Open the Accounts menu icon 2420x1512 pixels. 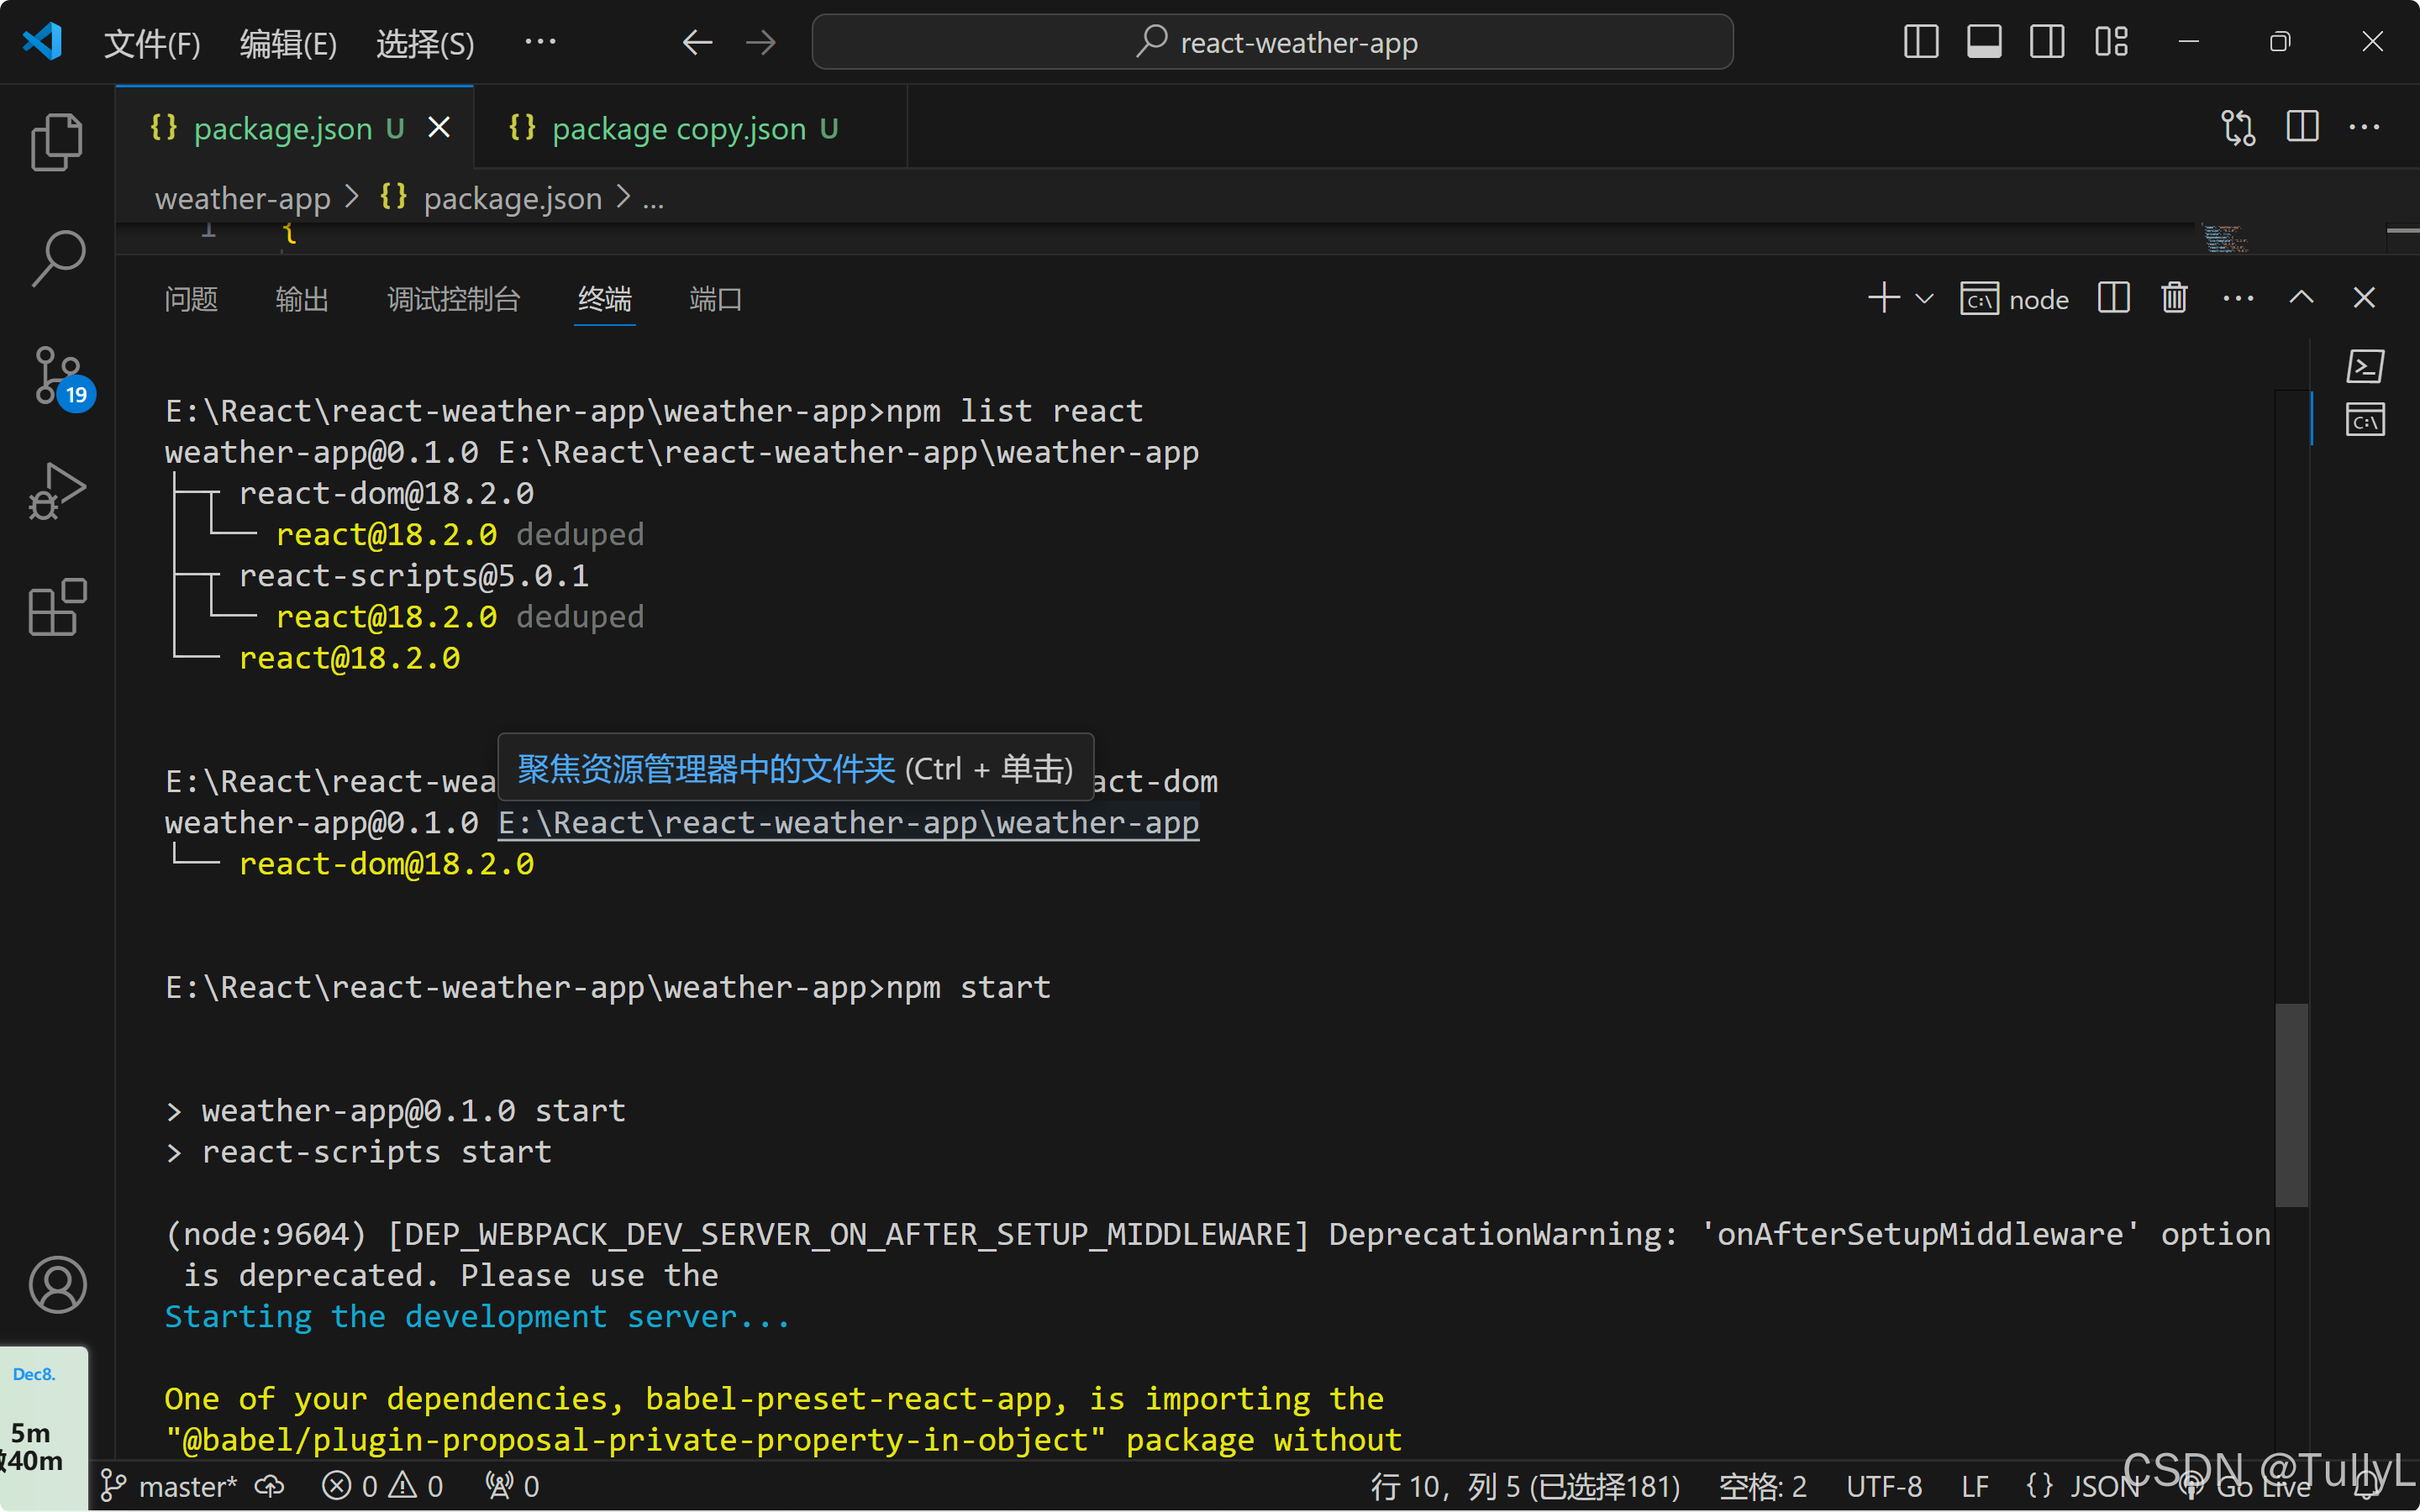(57, 1285)
